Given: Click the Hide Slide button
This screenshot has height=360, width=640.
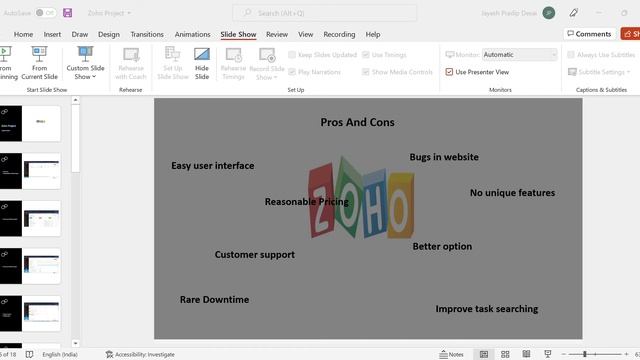Looking at the screenshot, I should [x=202, y=63].
